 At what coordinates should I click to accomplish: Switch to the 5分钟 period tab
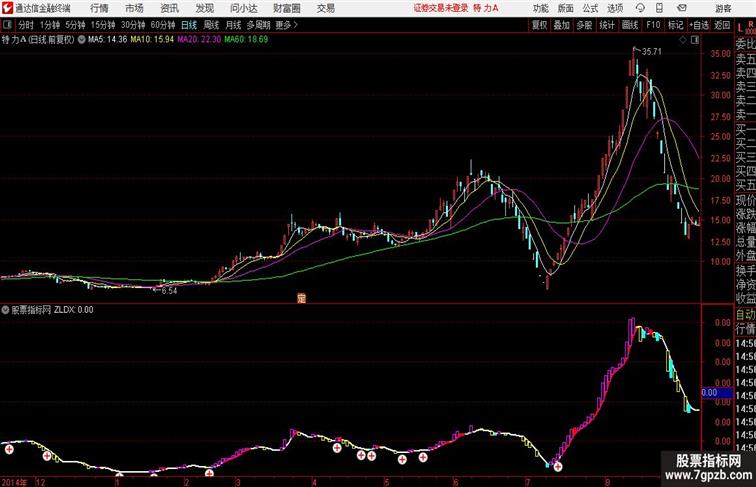tap(75, 25)
